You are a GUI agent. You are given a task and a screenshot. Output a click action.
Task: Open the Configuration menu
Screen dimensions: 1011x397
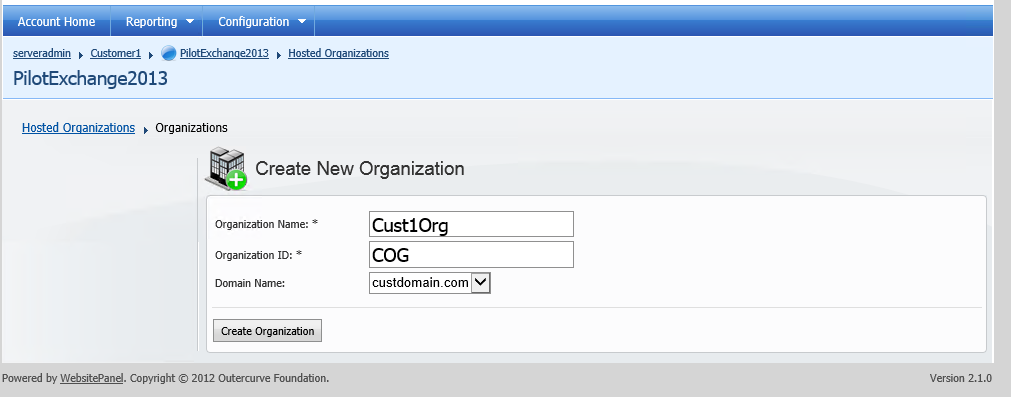[x=253, y=21]
